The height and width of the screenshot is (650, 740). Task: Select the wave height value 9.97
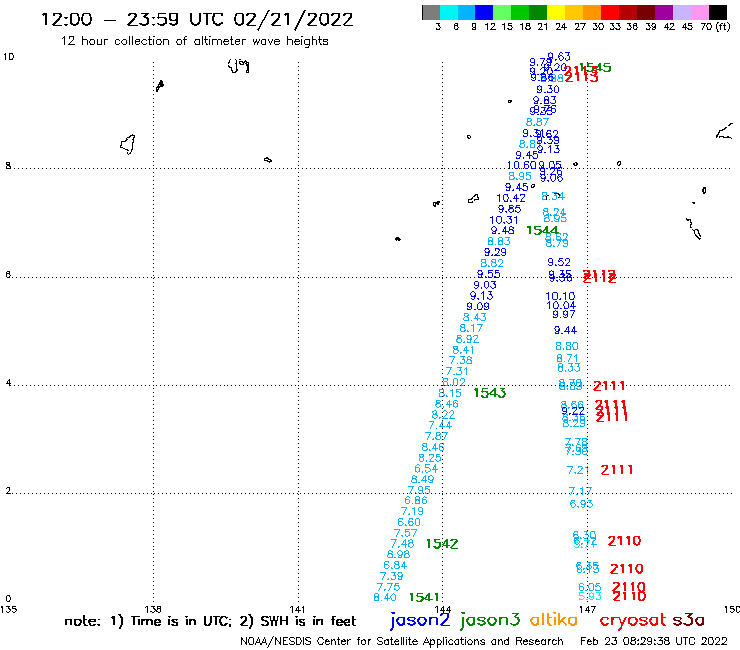[x=564, y=314]
